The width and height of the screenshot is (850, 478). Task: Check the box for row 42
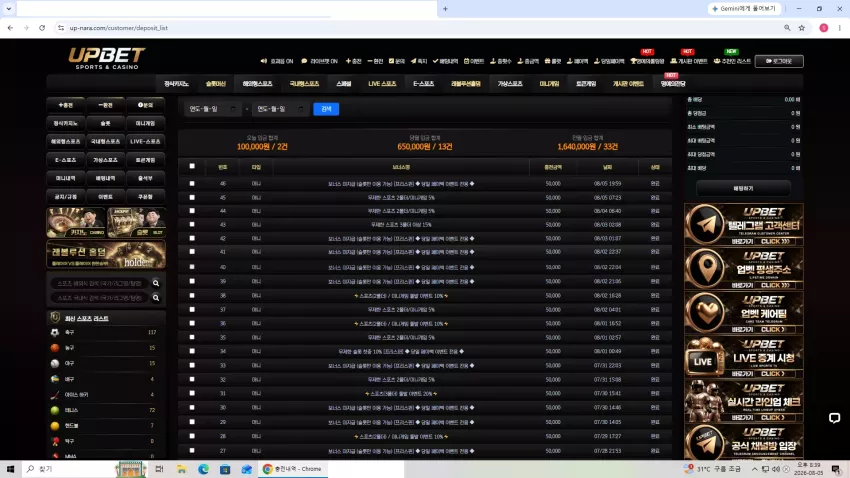tap(192, 238)
